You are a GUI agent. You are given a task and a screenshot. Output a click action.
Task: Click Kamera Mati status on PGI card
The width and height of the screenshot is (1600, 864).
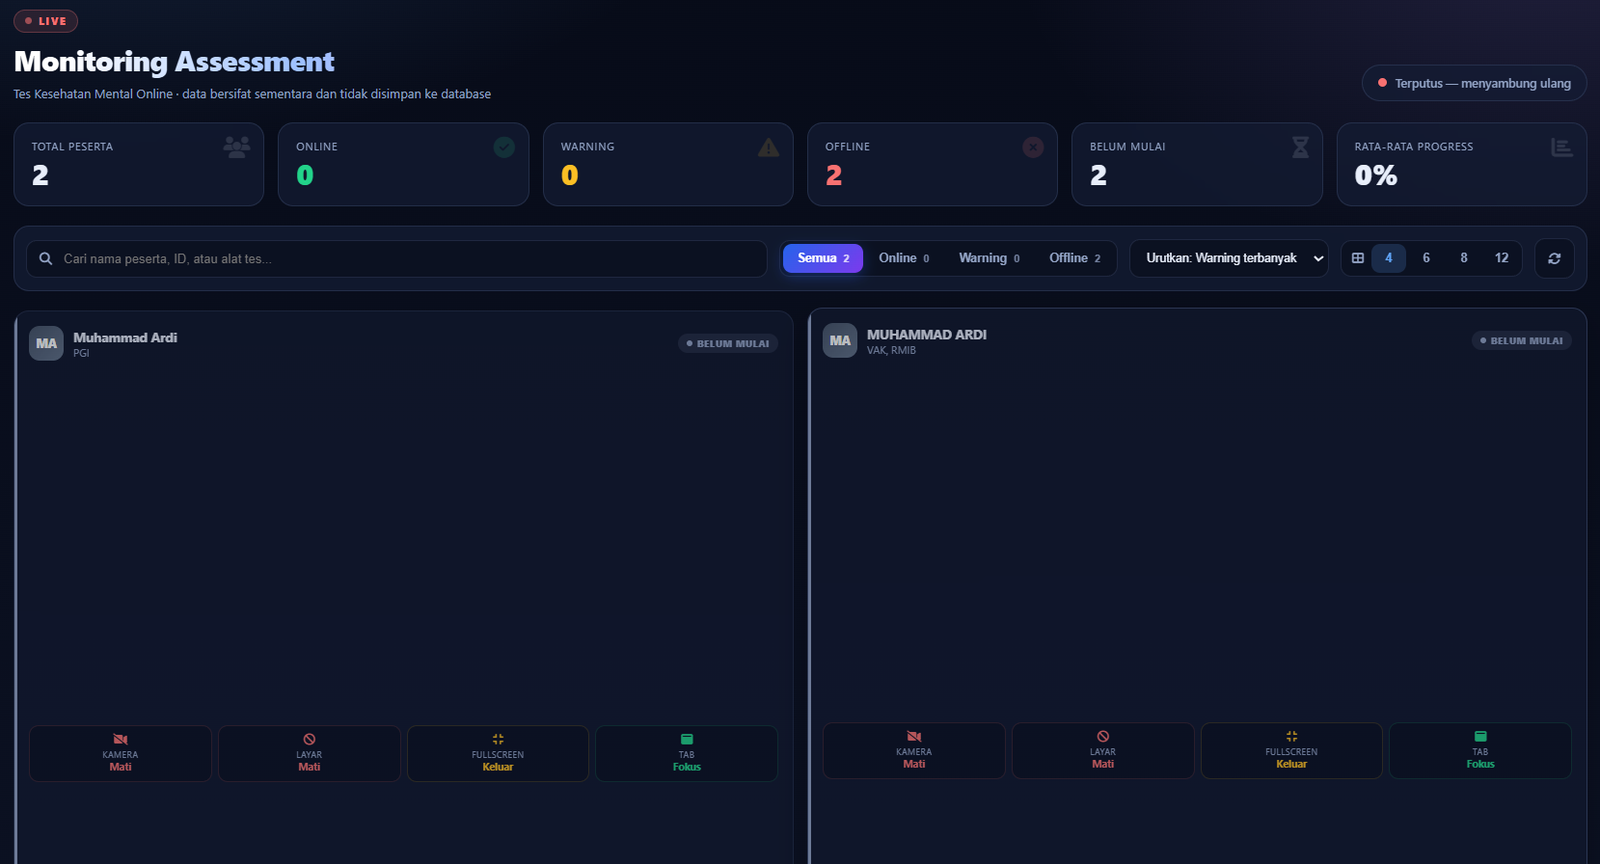[120, 754]
